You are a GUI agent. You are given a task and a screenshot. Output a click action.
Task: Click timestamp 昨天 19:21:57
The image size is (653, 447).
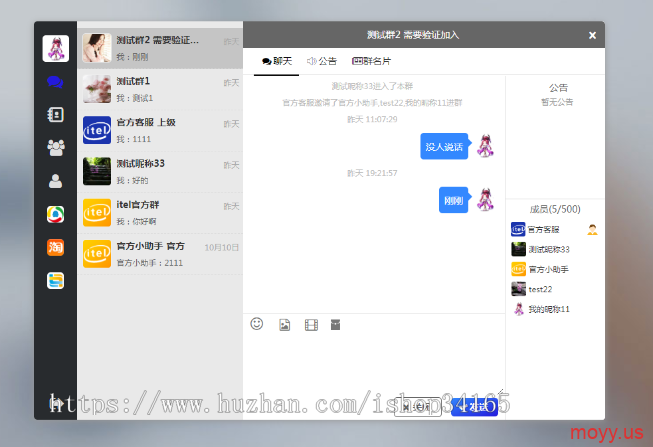click(x=372, y=173)
